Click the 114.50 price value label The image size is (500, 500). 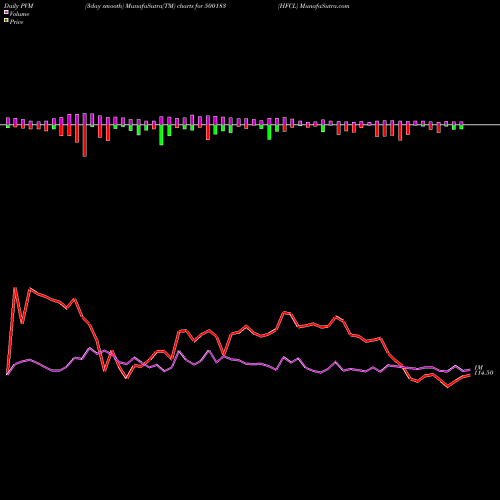click(484, 373)
